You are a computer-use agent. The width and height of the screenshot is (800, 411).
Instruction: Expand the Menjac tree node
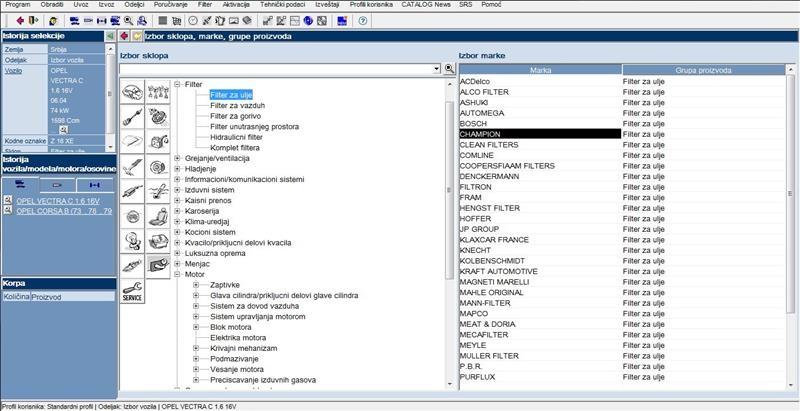pyautogui.click(x=178, y=264)
